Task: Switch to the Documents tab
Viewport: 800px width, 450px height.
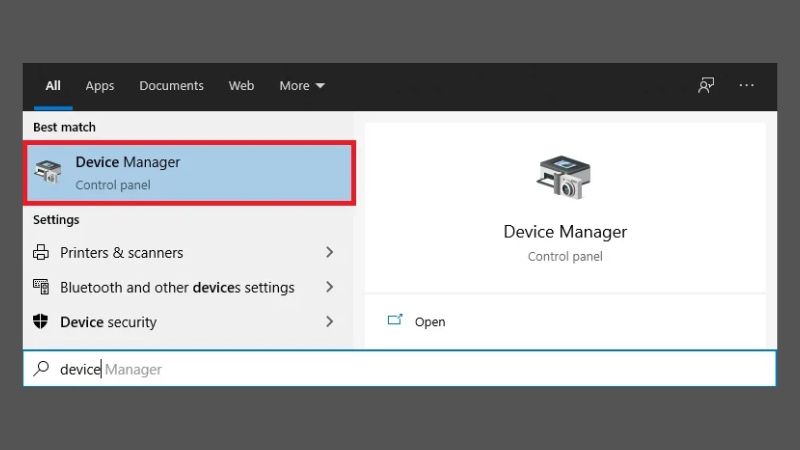Action: pyautogui.click(x=171, y=86)
